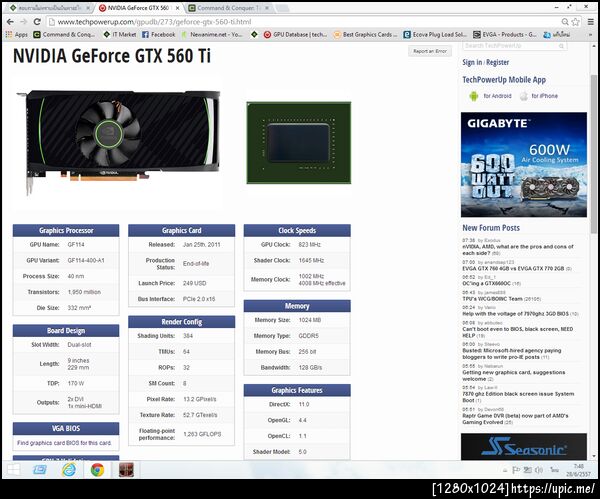Open the Facebook bookmark
Screen dimensions: 600x499
[x=158, y=34]
